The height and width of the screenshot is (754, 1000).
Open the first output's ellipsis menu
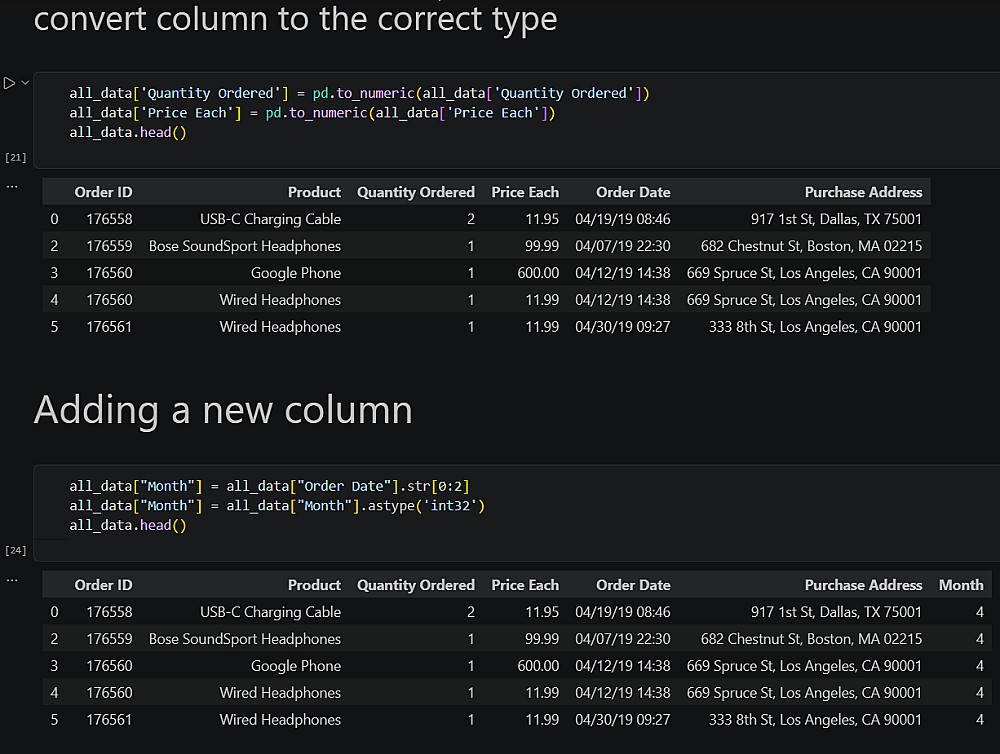pos(11,186)
